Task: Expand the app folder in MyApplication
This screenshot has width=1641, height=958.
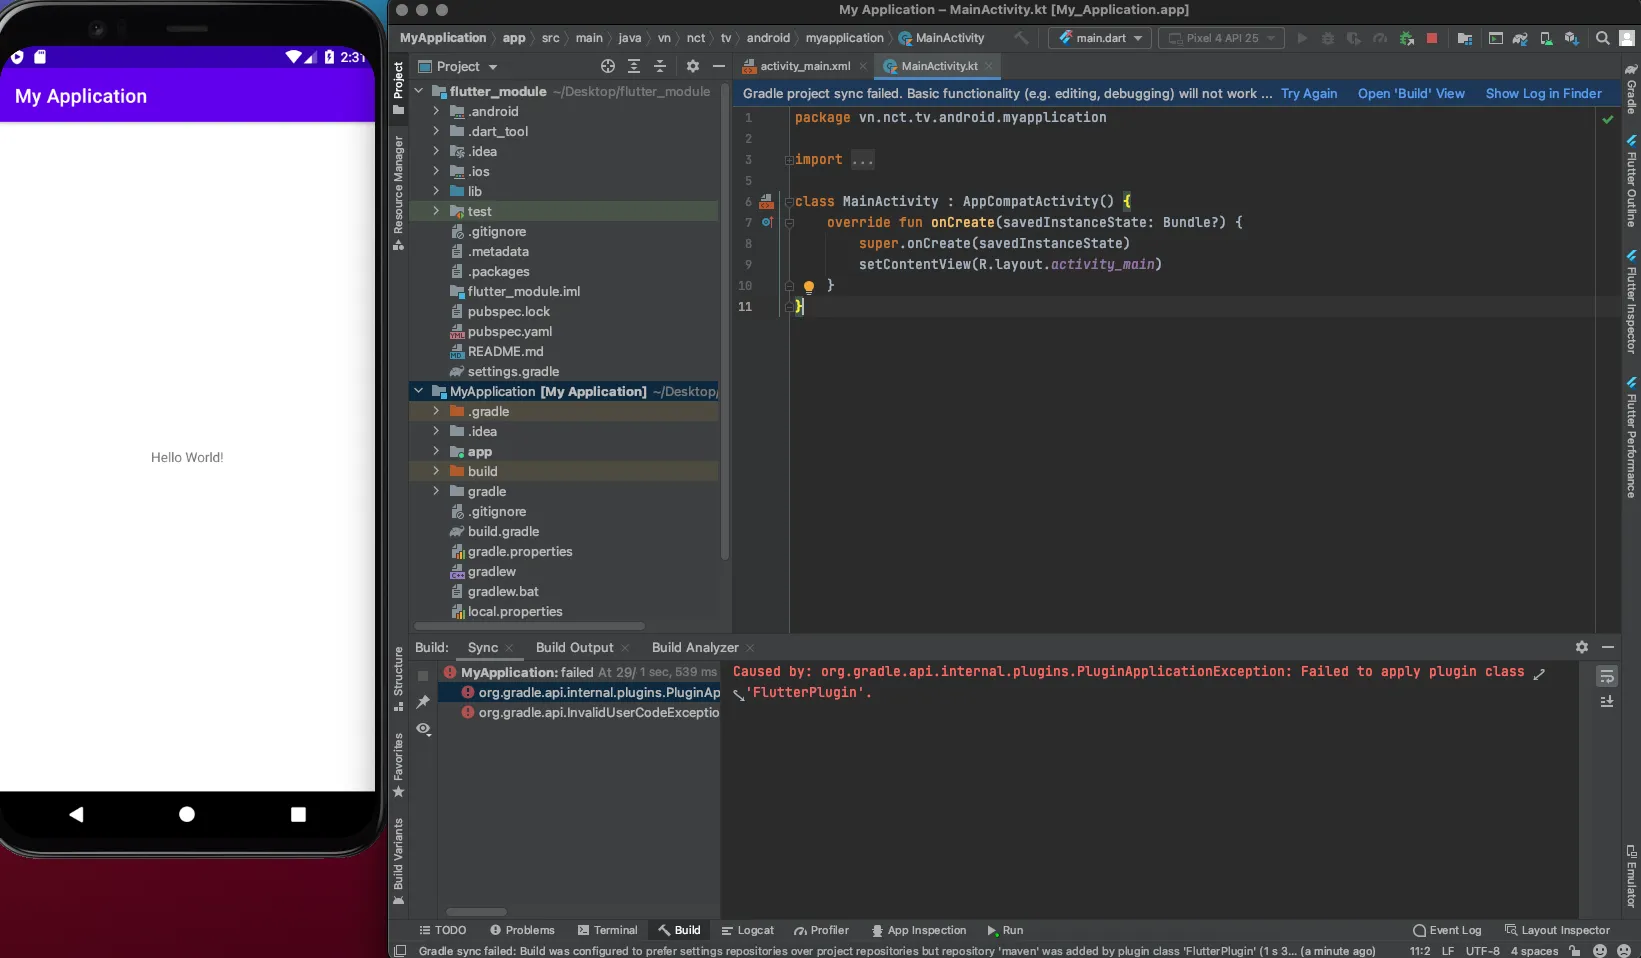Action: [x=436, y=452]
